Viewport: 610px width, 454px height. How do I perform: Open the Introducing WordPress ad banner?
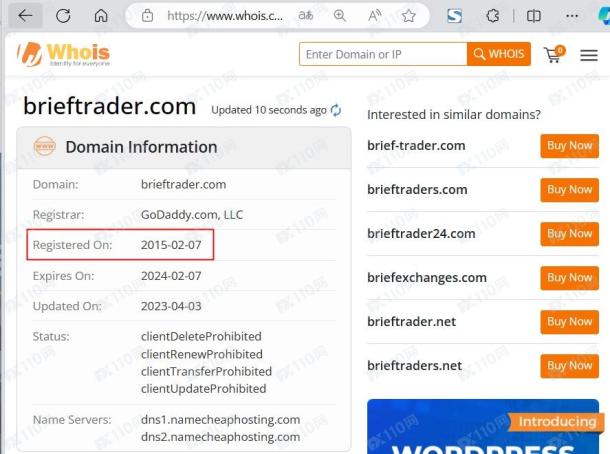coord(483,426)
